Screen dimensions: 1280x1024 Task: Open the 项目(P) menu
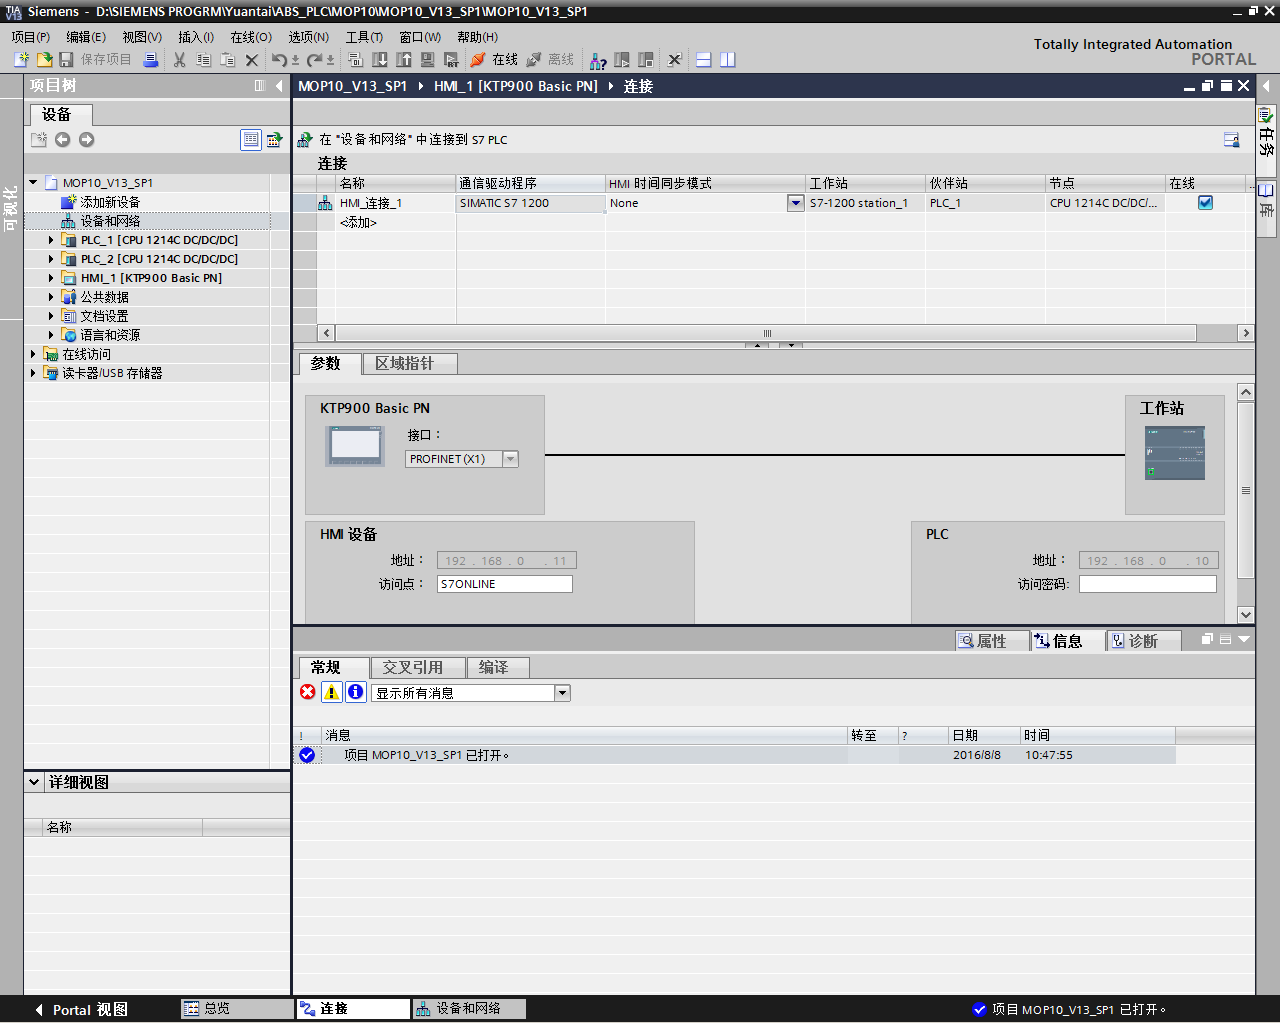(x=31, y=37)
